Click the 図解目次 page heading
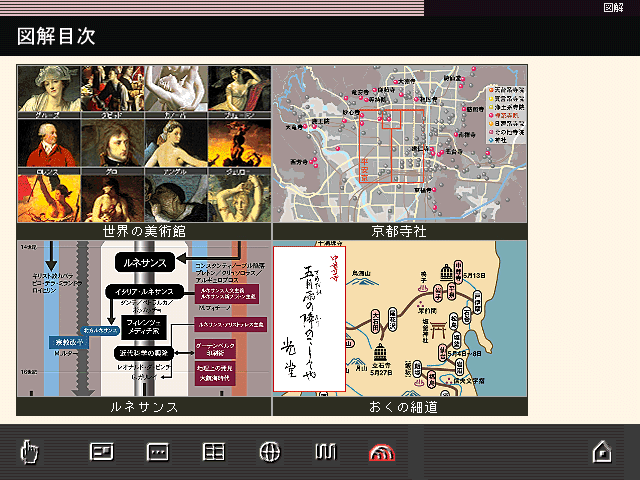Image resolution: width=640 pixels, height=480 pixels. (x=56, y=36)
